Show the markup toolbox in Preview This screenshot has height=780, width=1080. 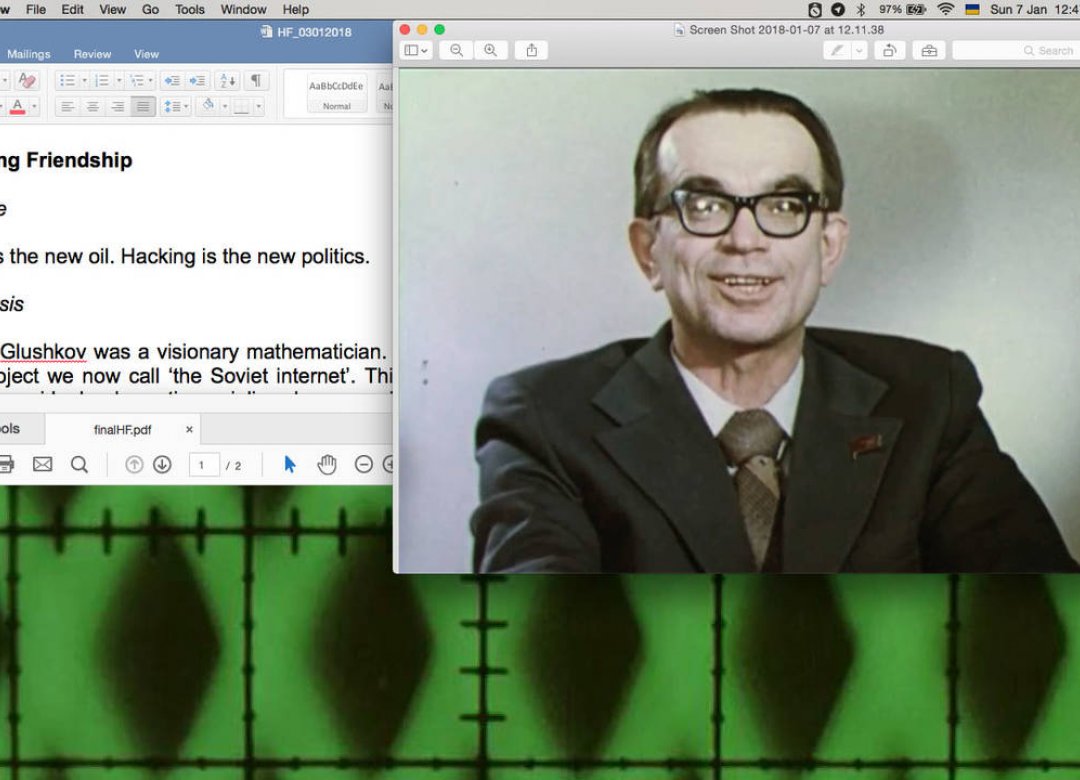tap(929, 50)
